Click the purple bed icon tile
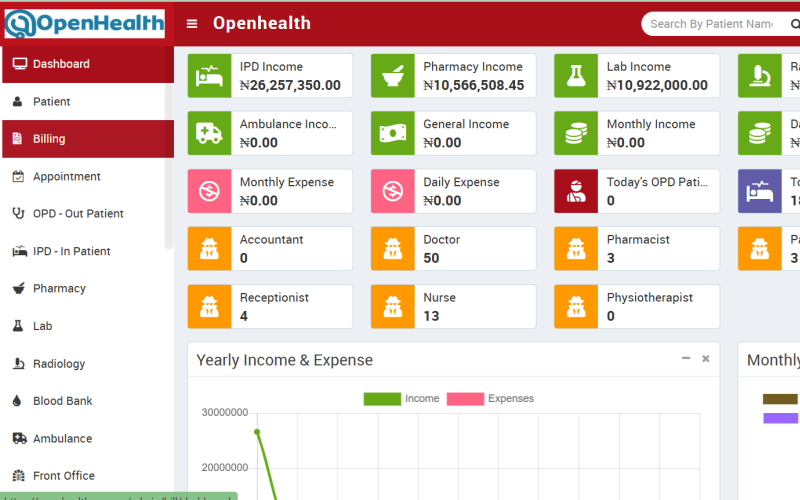The height and width of the screenshot is (500, 800). point(760,191)
